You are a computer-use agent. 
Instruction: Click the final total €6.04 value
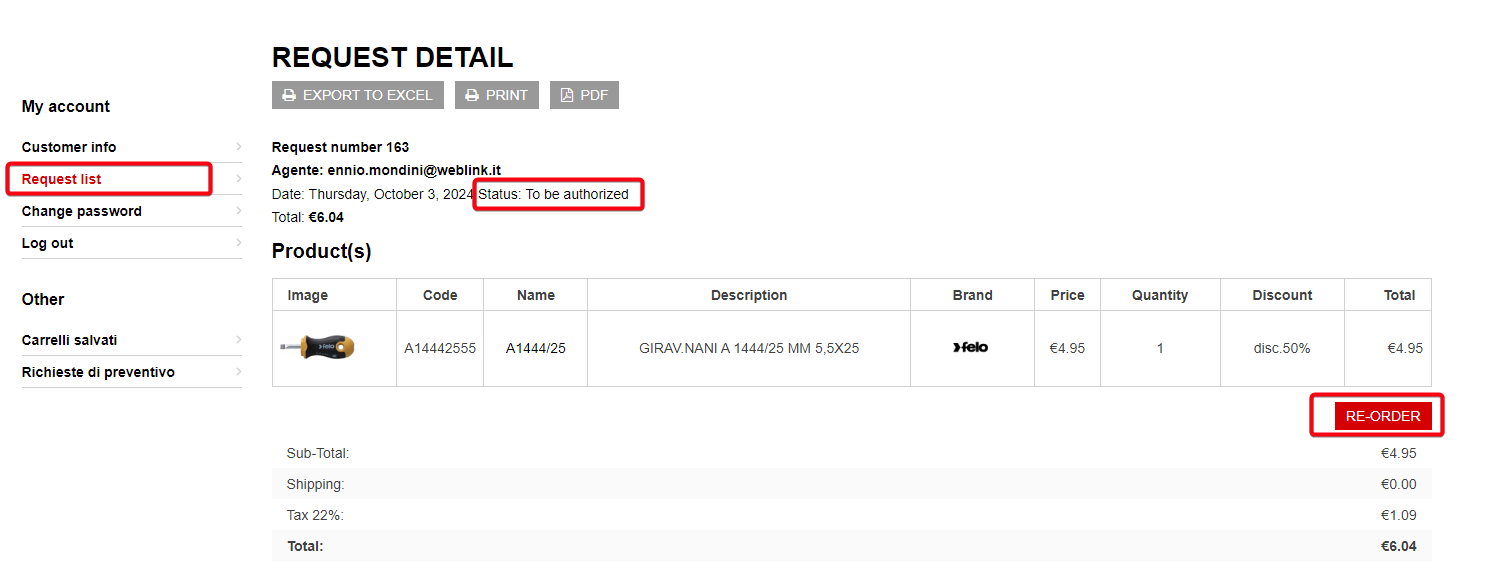pyautogui.click(x=1399, y=546)
